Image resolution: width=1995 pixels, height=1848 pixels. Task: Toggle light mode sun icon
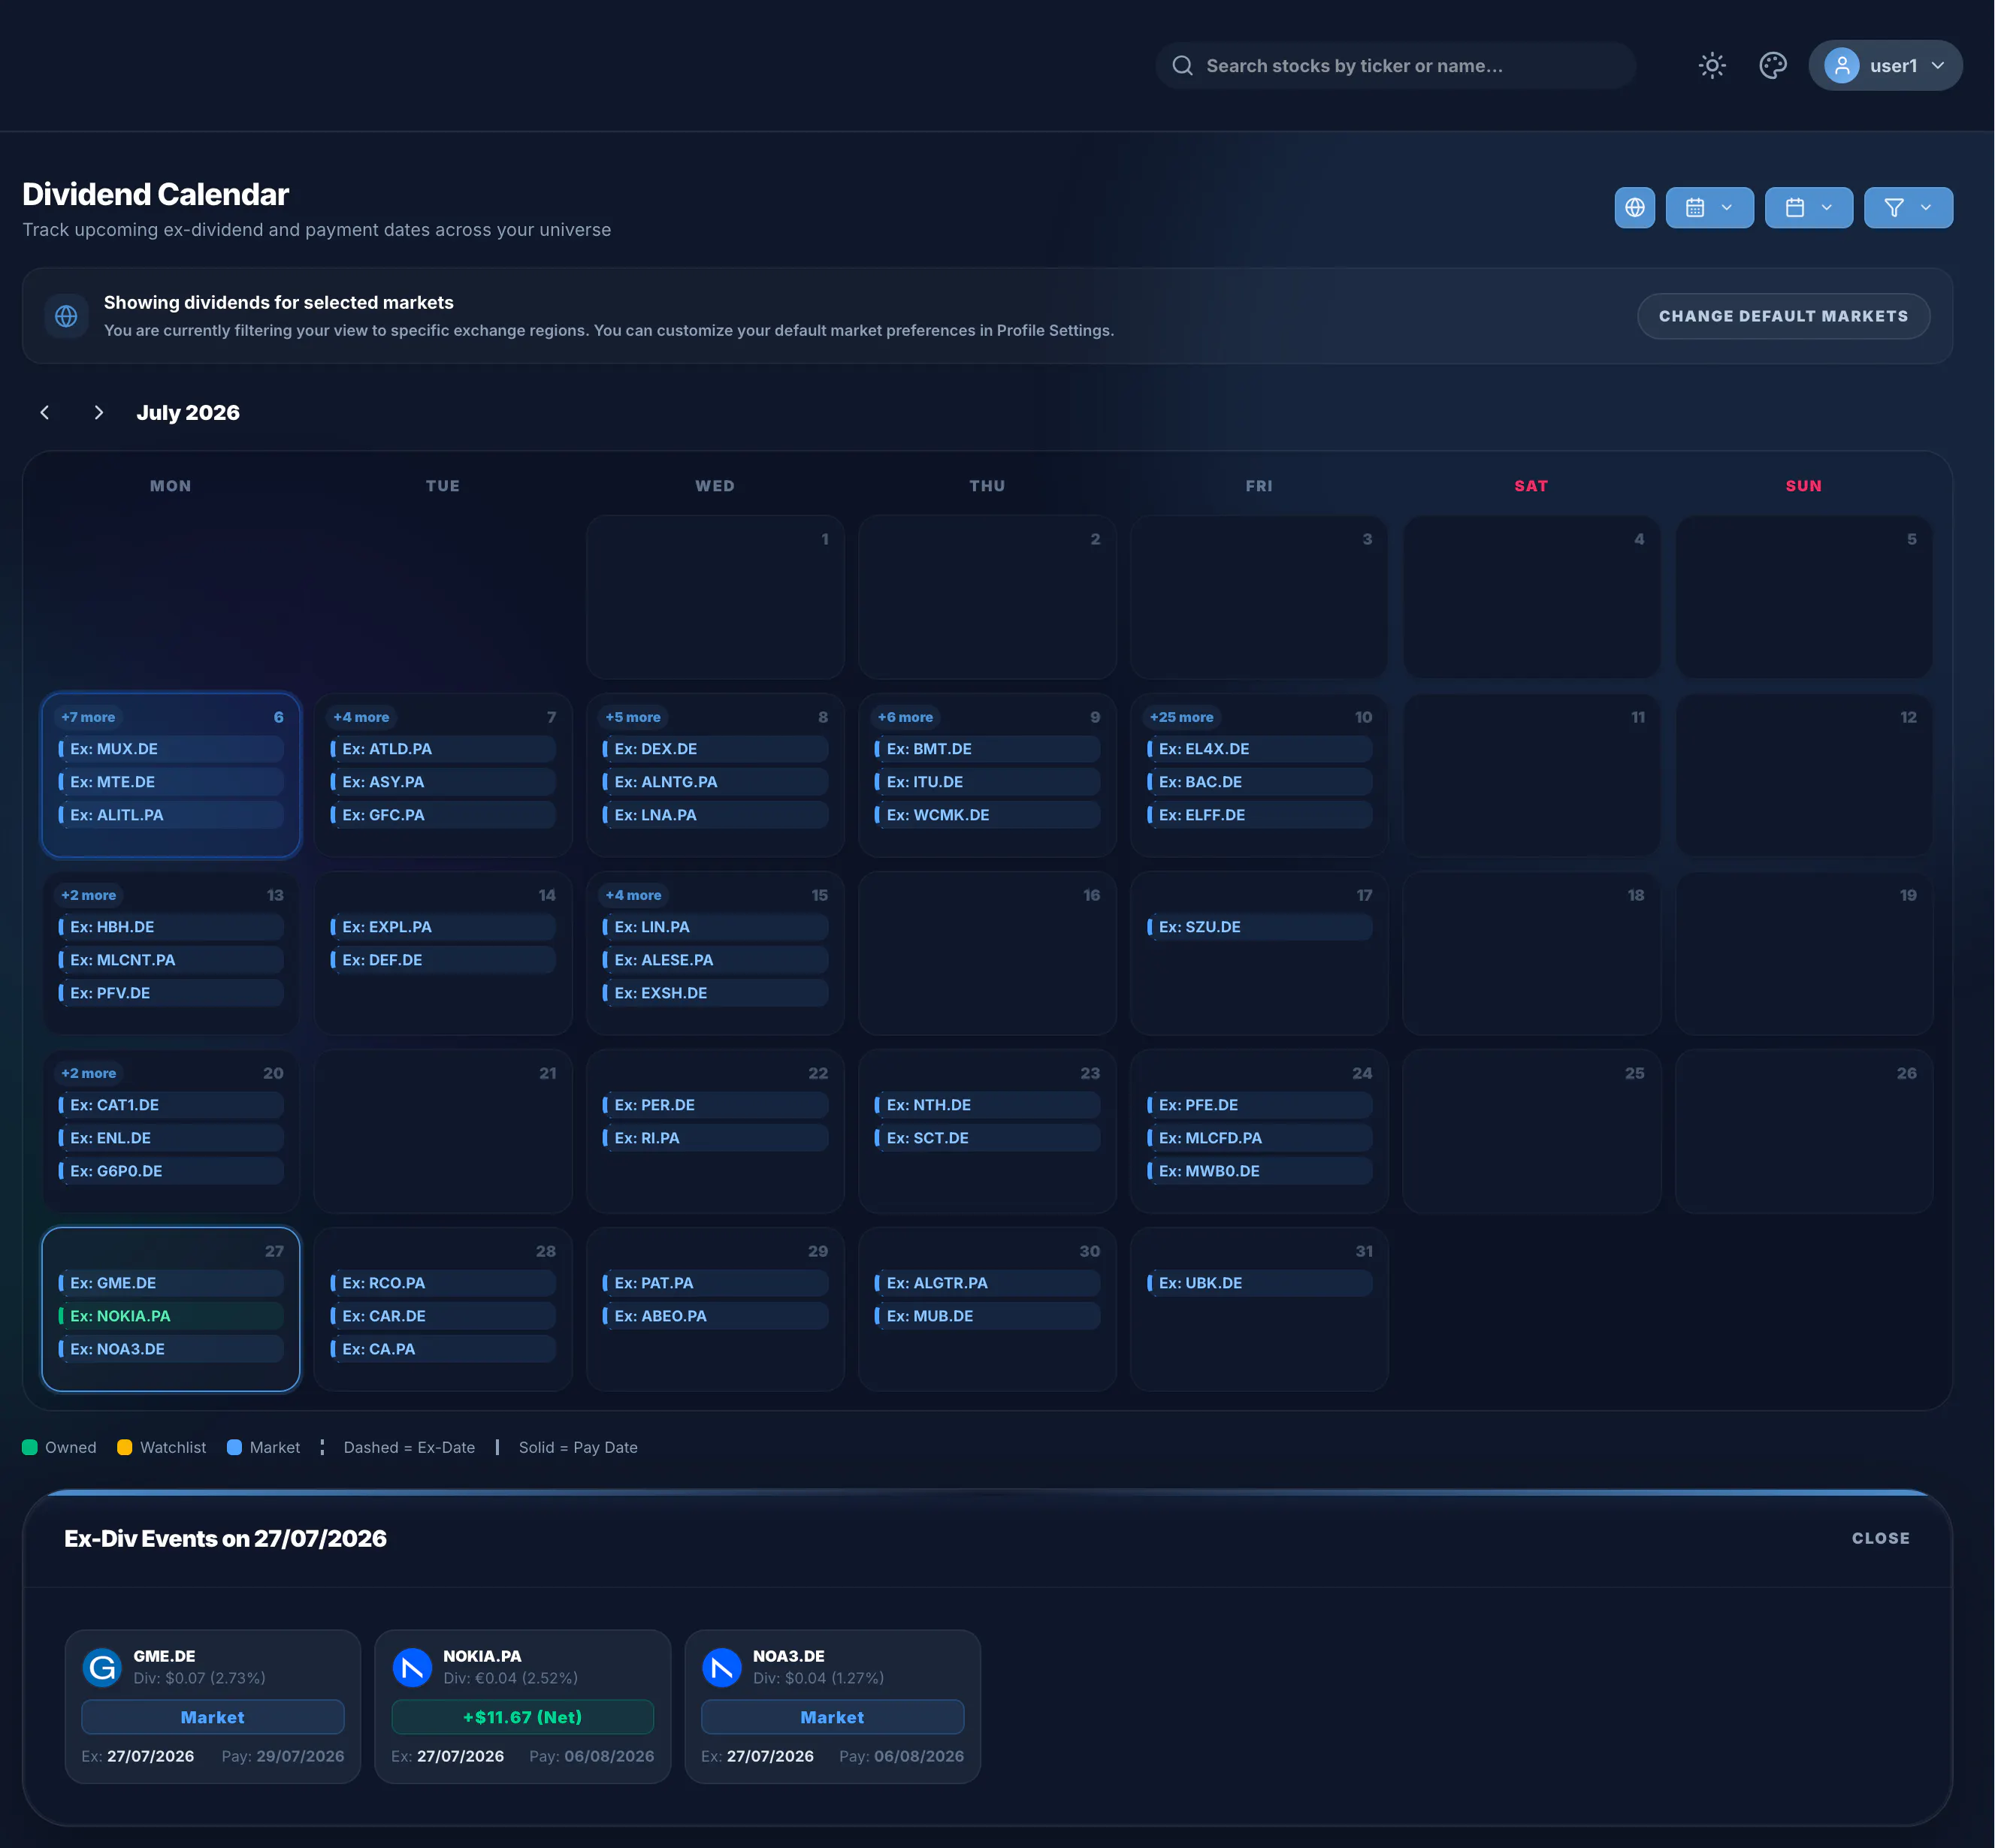tap(1712, 66)
